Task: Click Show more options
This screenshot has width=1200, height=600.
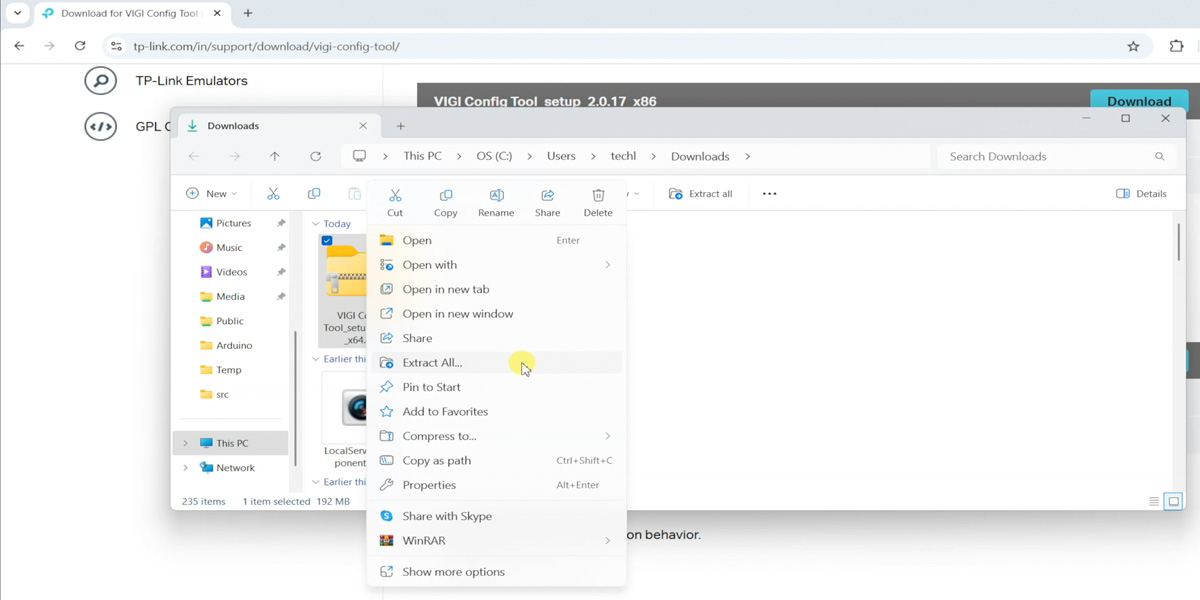Action: 496,572
